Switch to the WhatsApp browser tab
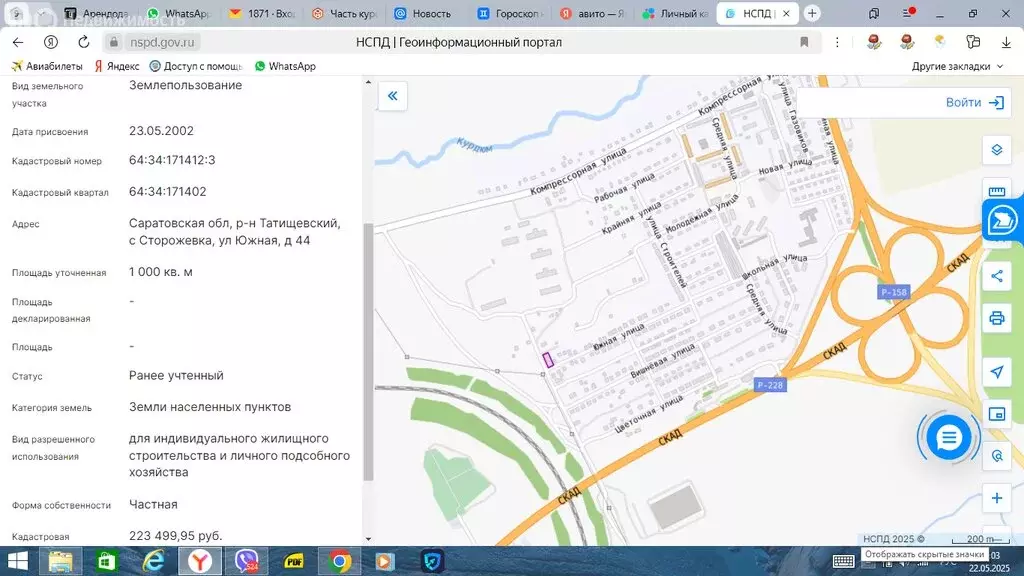1024x576 pixels. pos(179,13)
